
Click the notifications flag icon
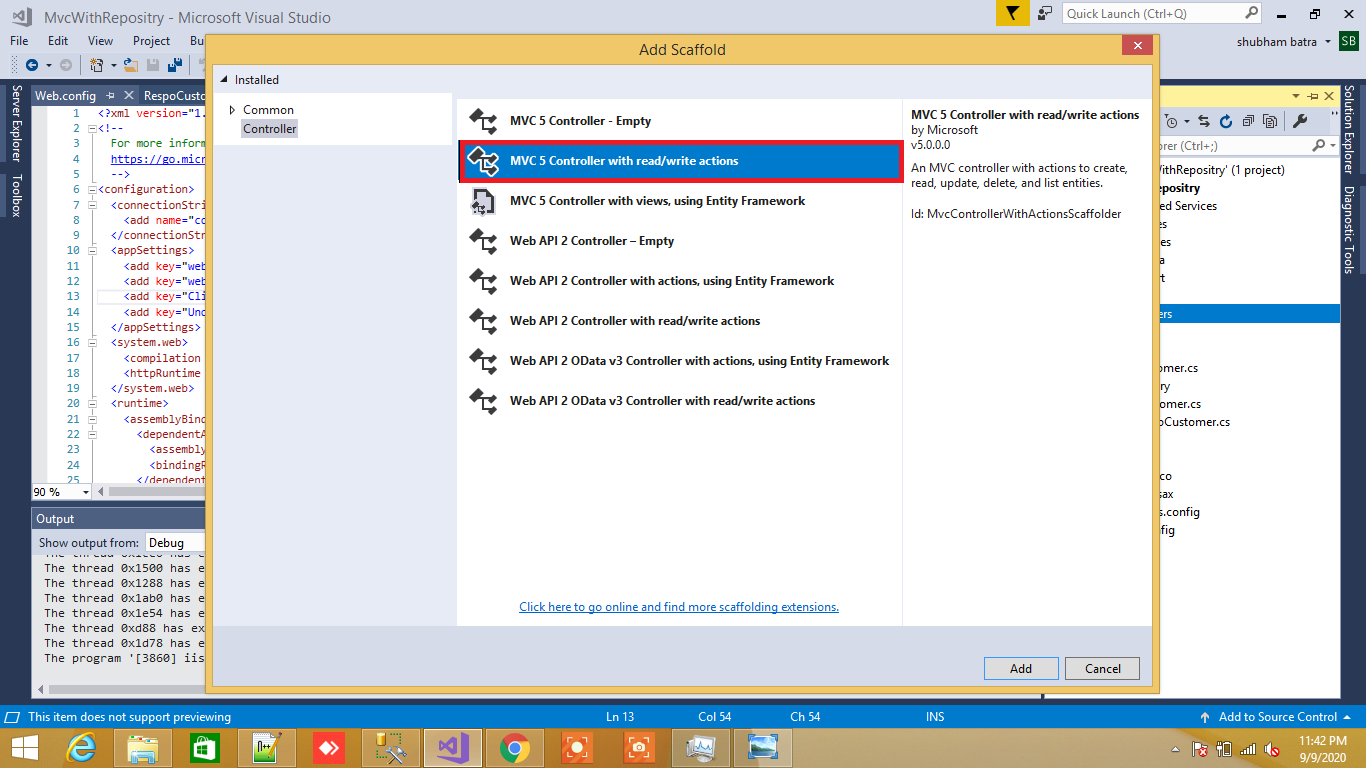[1012, 13]
